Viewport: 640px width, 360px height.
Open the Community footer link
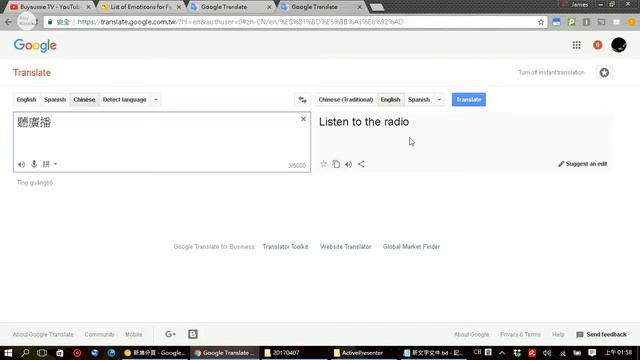click(100, 334)
